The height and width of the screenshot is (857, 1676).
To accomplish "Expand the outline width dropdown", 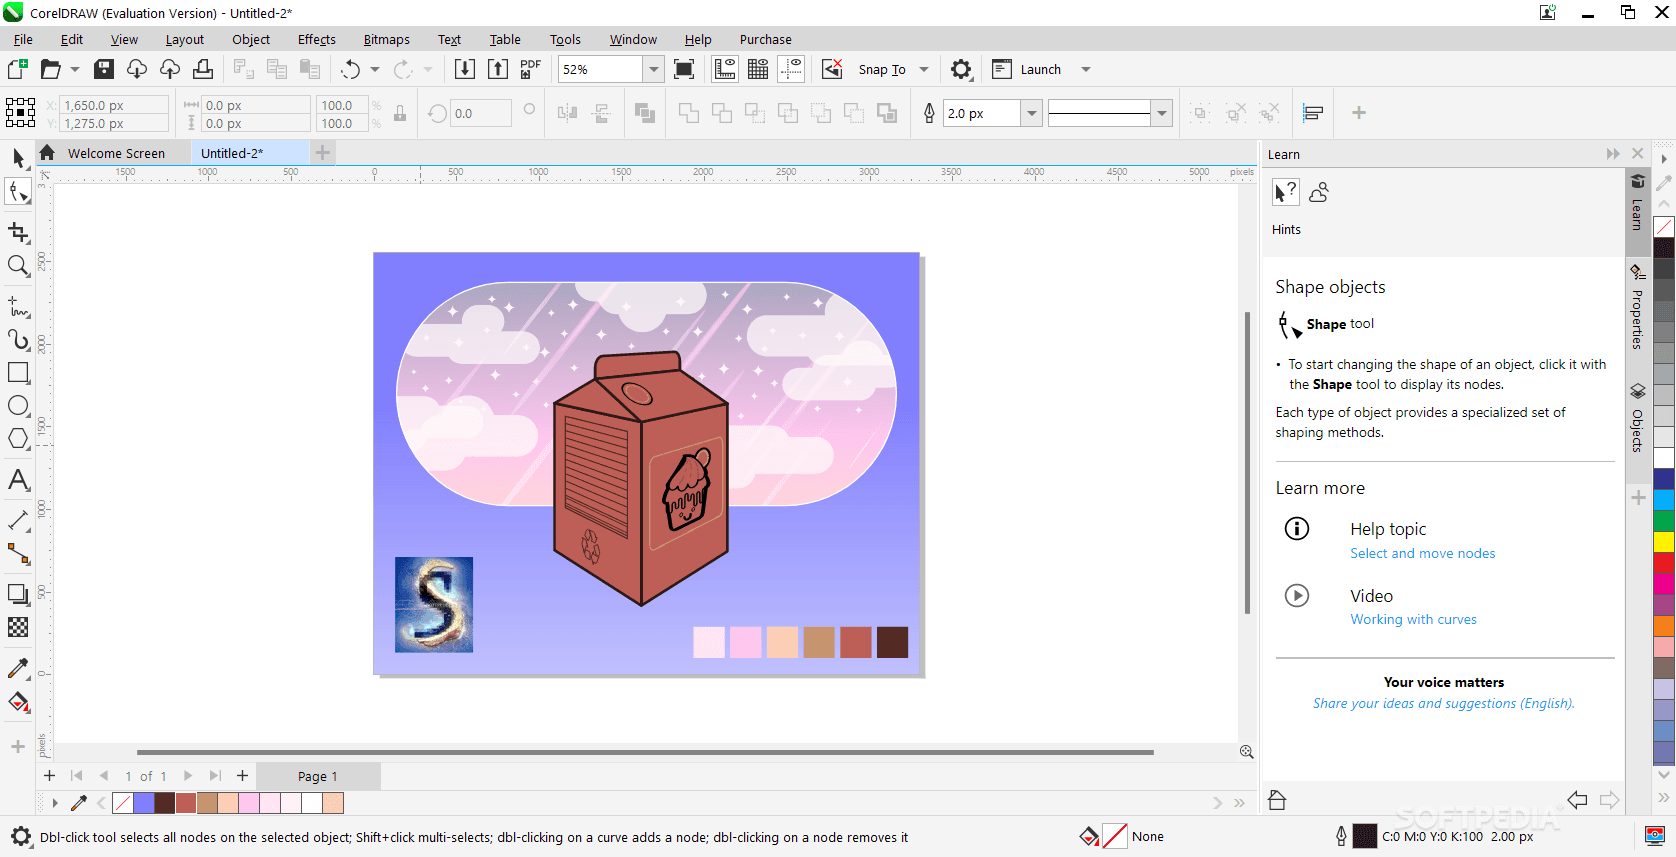I will pos(1031,113).
